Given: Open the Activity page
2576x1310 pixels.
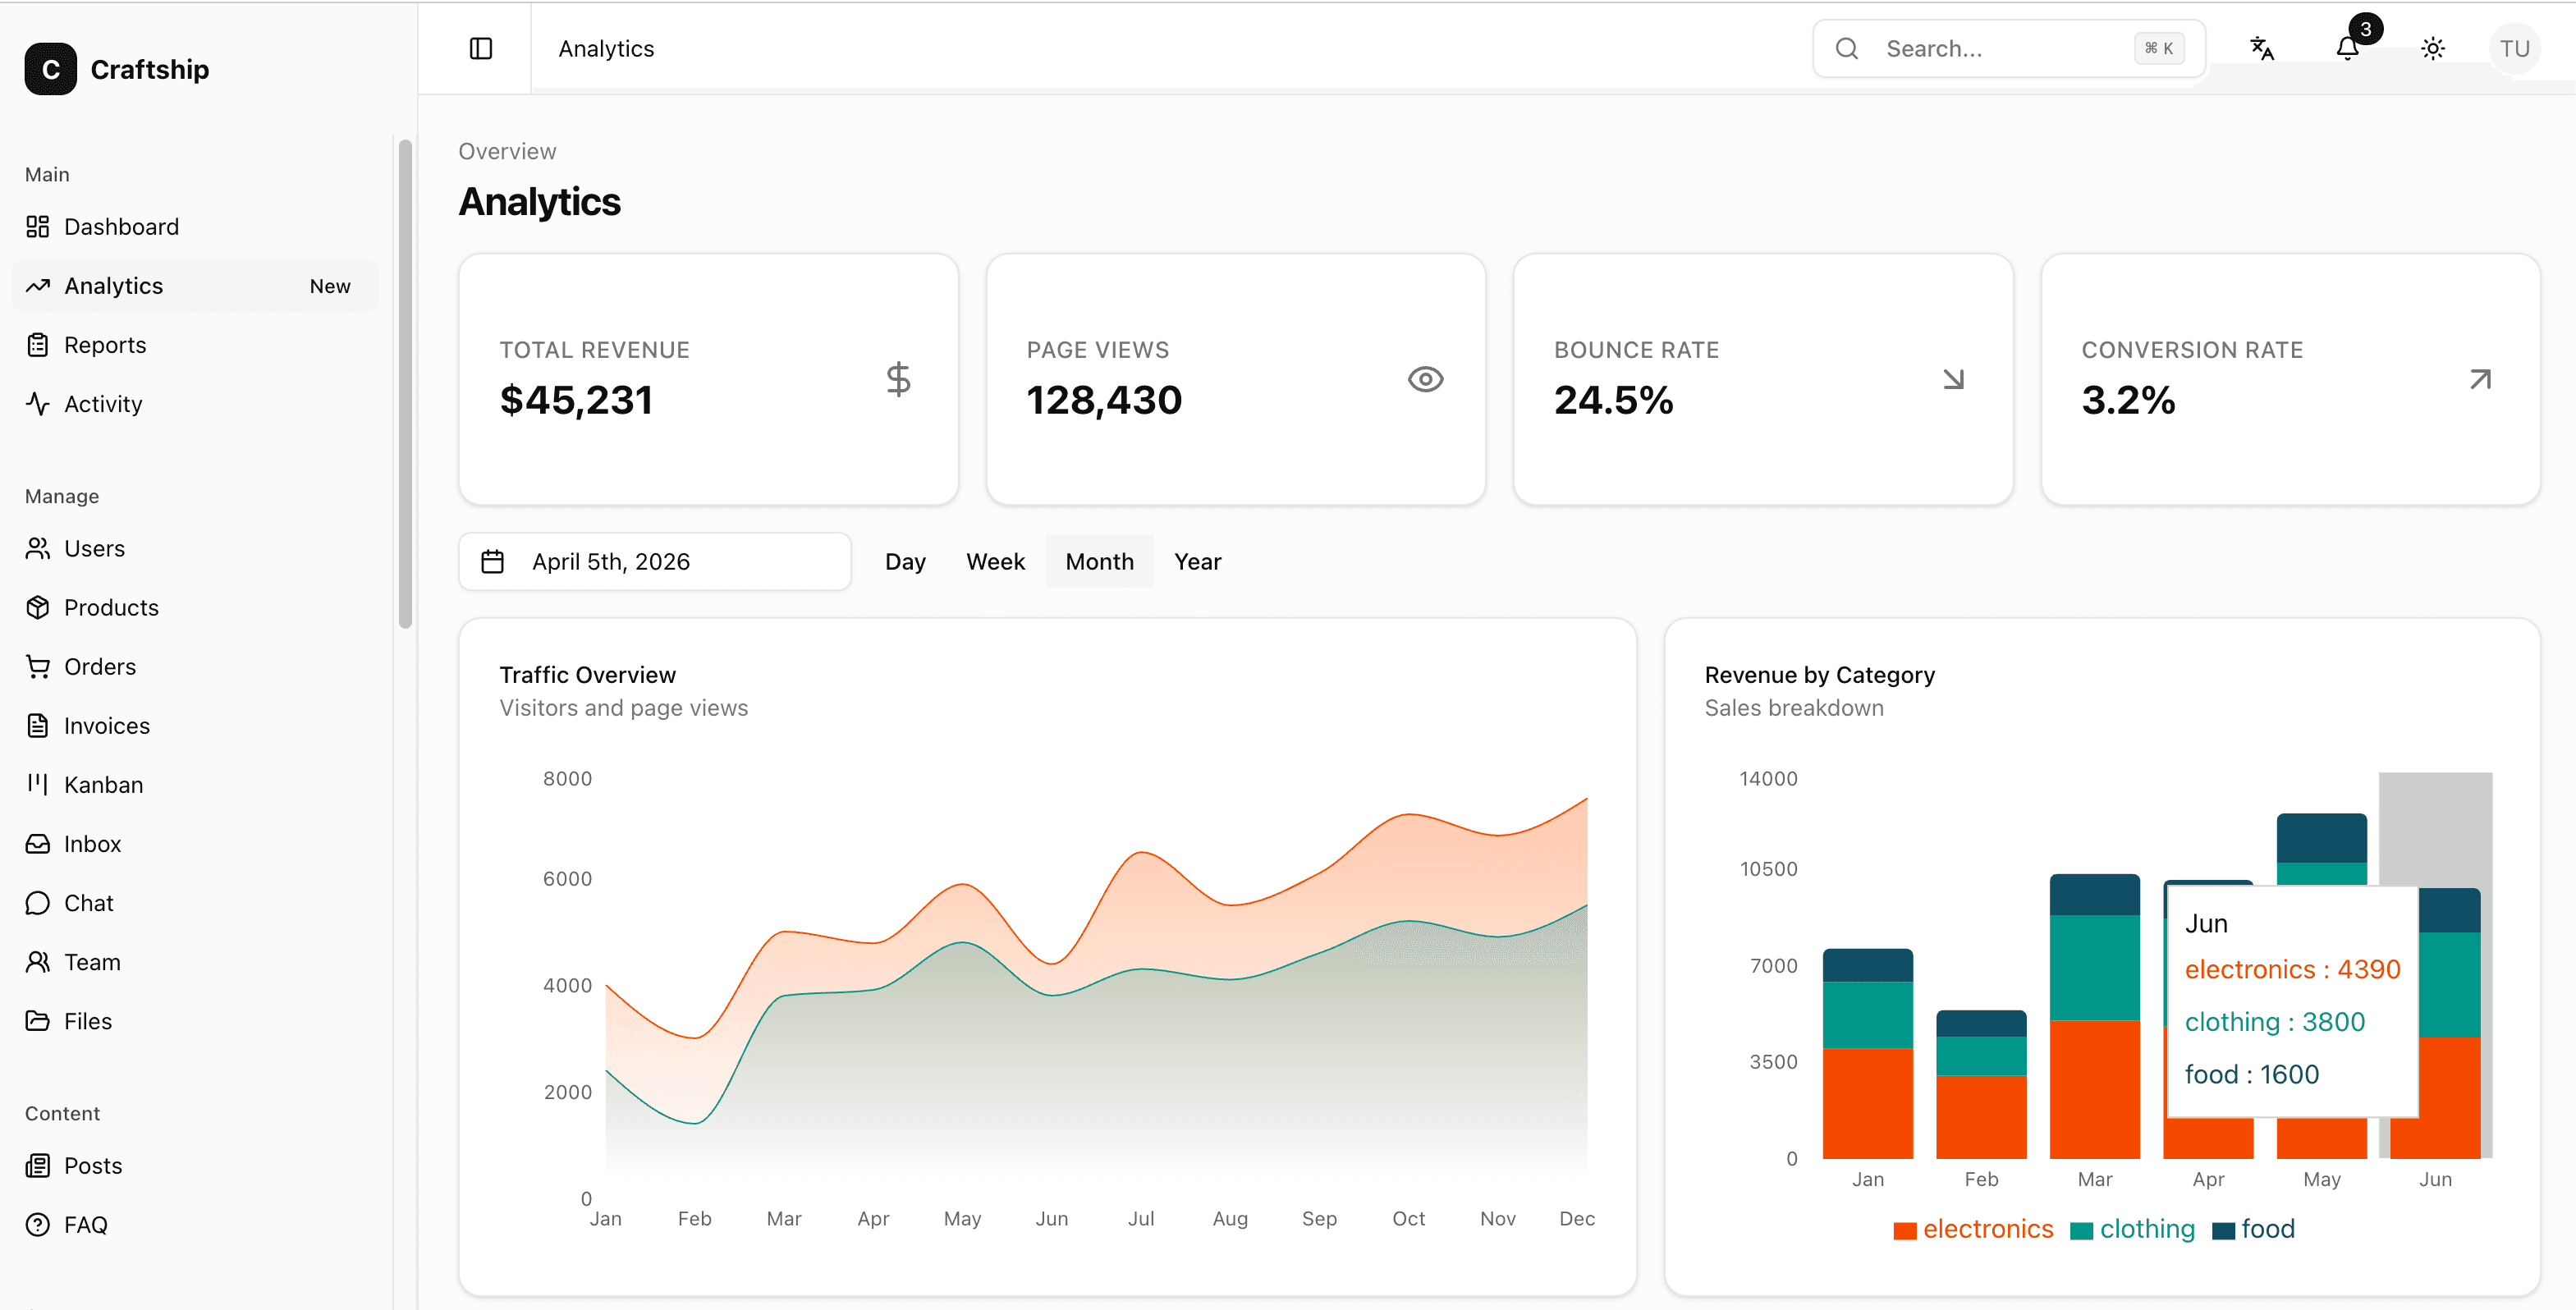Looking at the screenshot, I should [102, 403].
